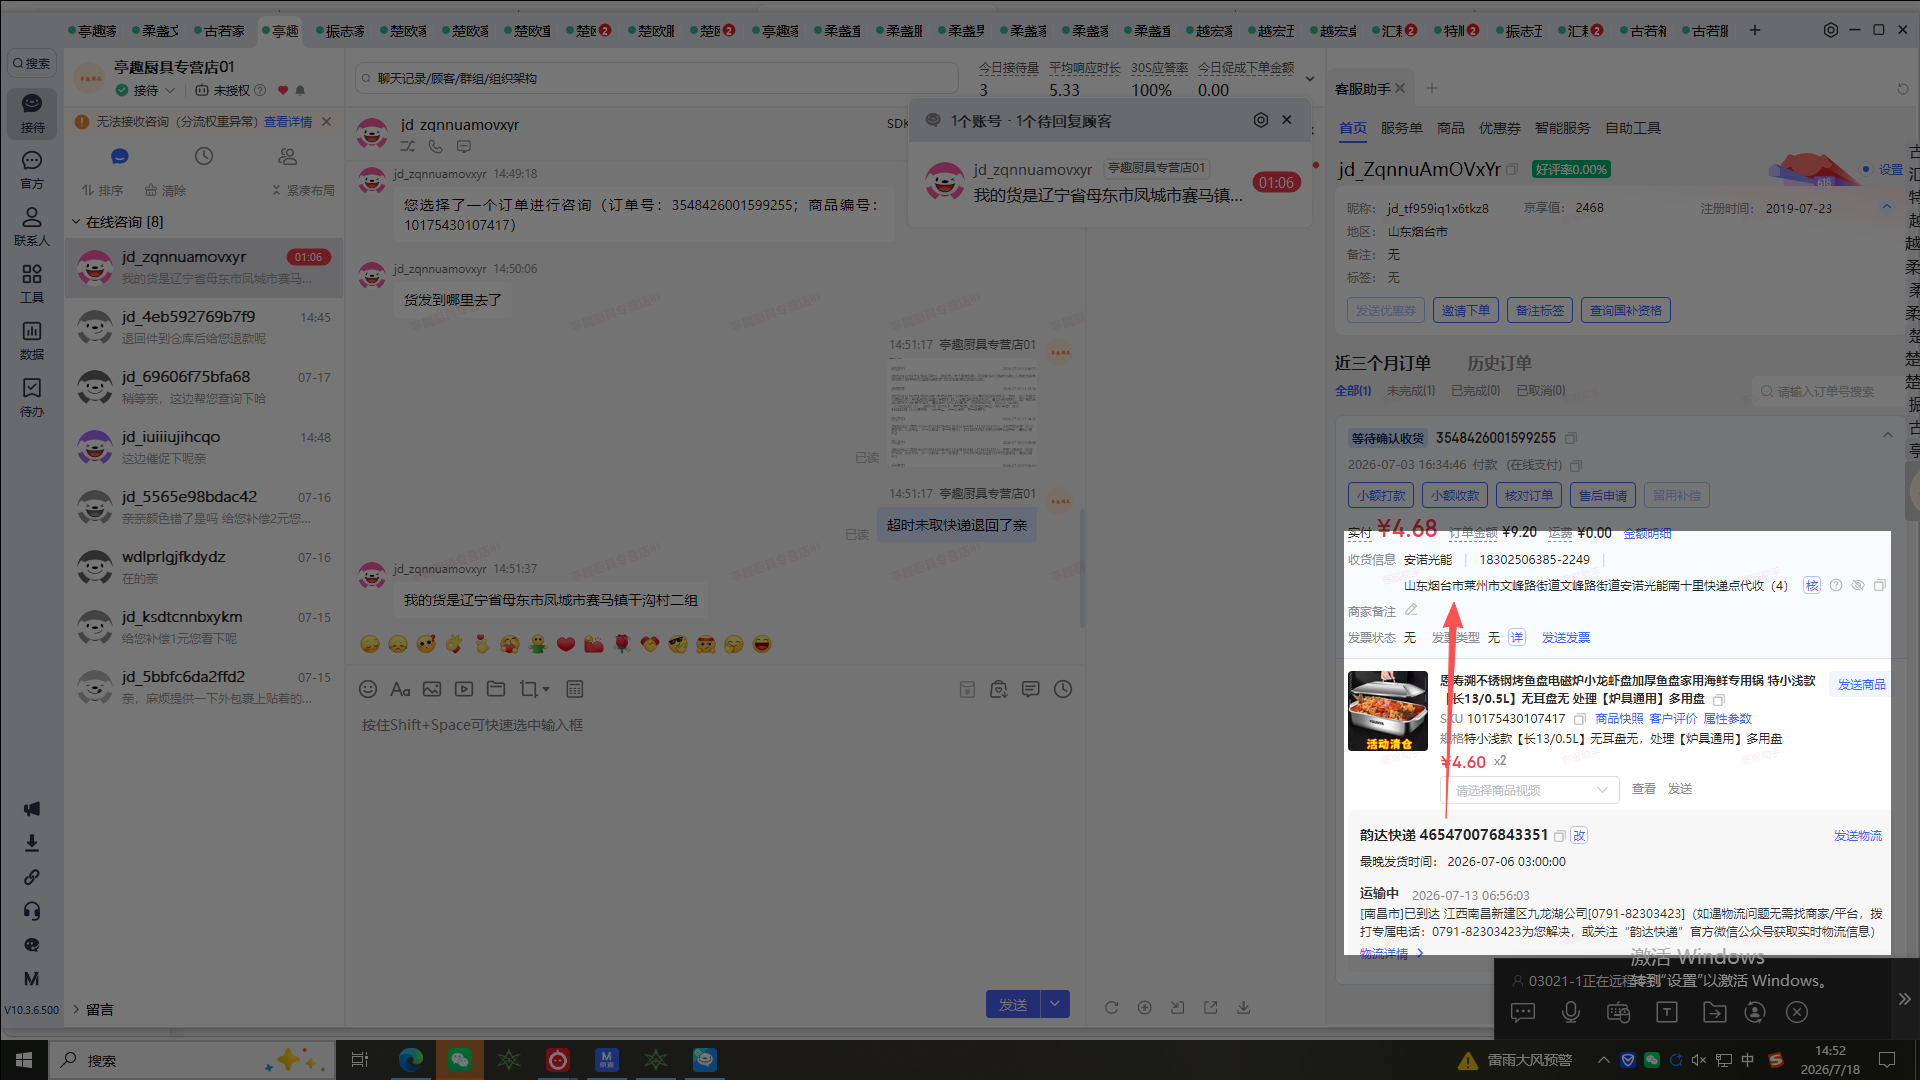Open font formatting Aa in chat toolbar
The height and width of the screenshot is (1080, 1920).
[400, 689]
